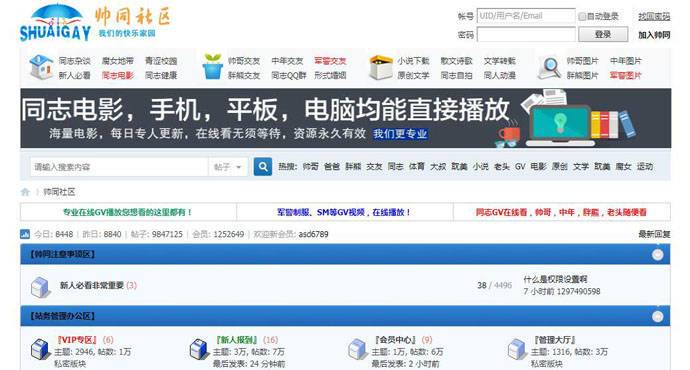Open the red VIP专区 forum
690x370 pixels.
77,340
